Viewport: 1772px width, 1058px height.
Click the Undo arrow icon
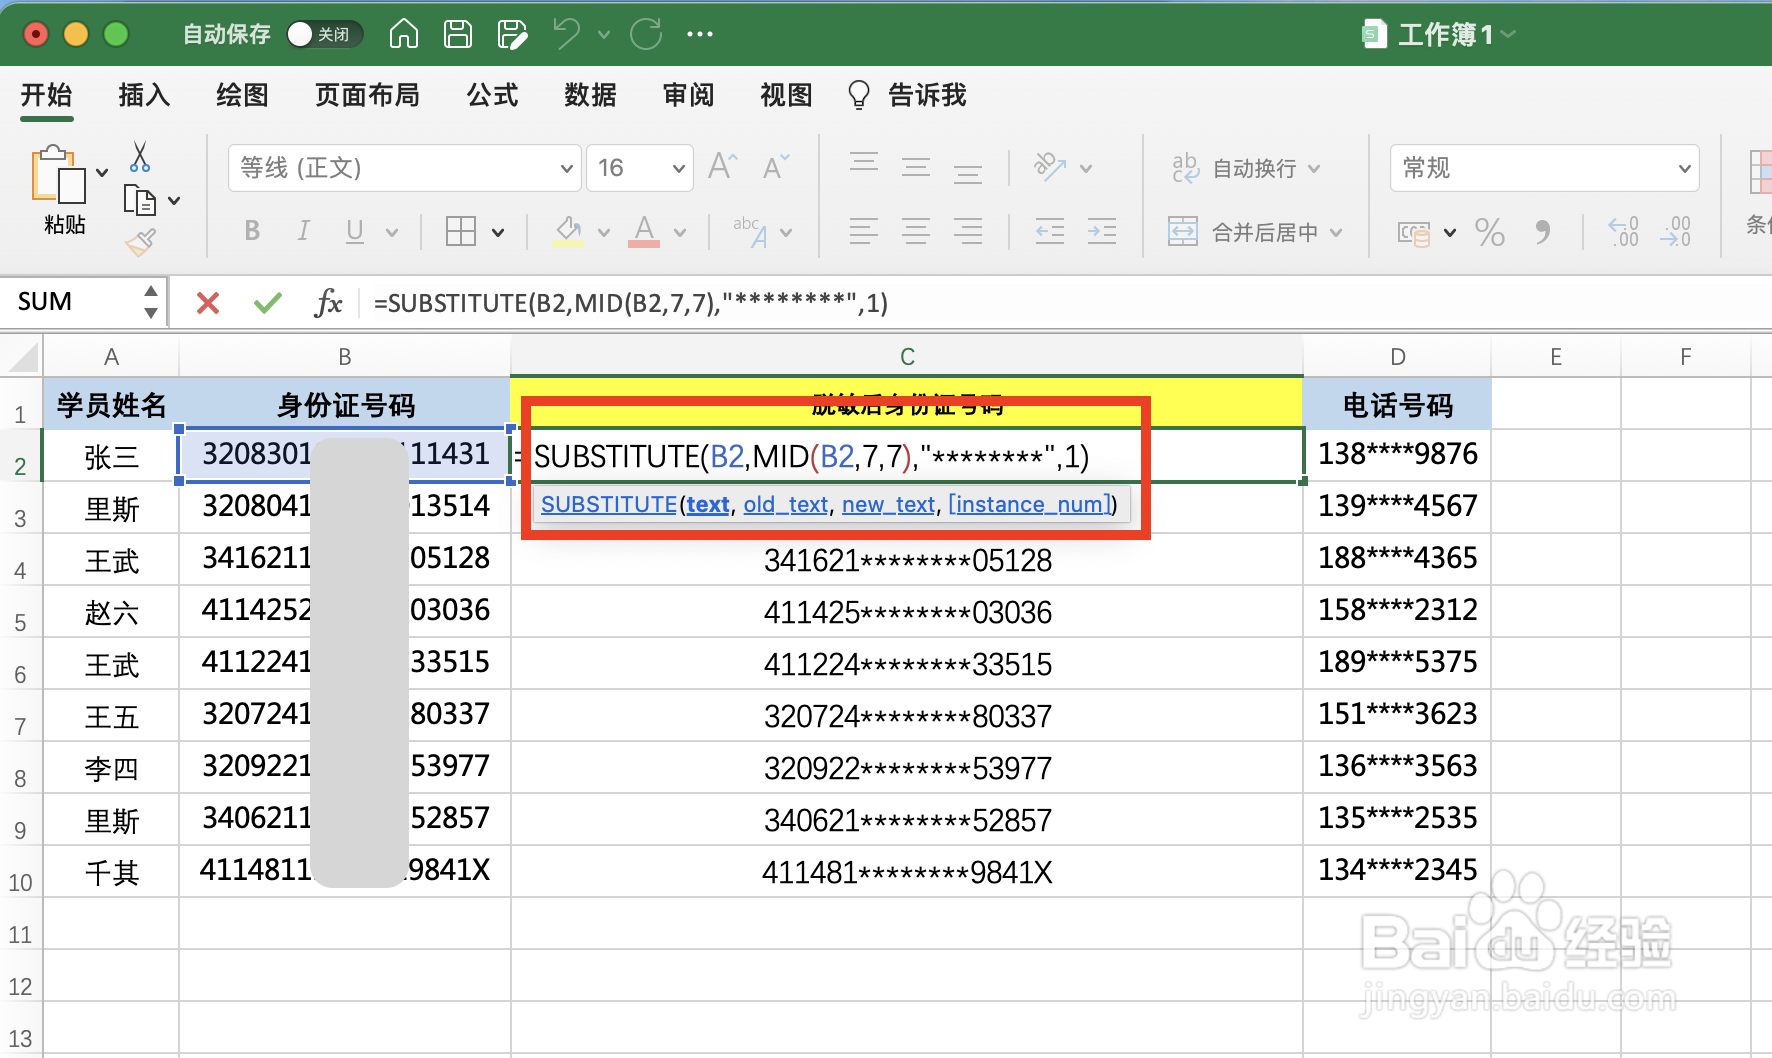click(567, 34)
